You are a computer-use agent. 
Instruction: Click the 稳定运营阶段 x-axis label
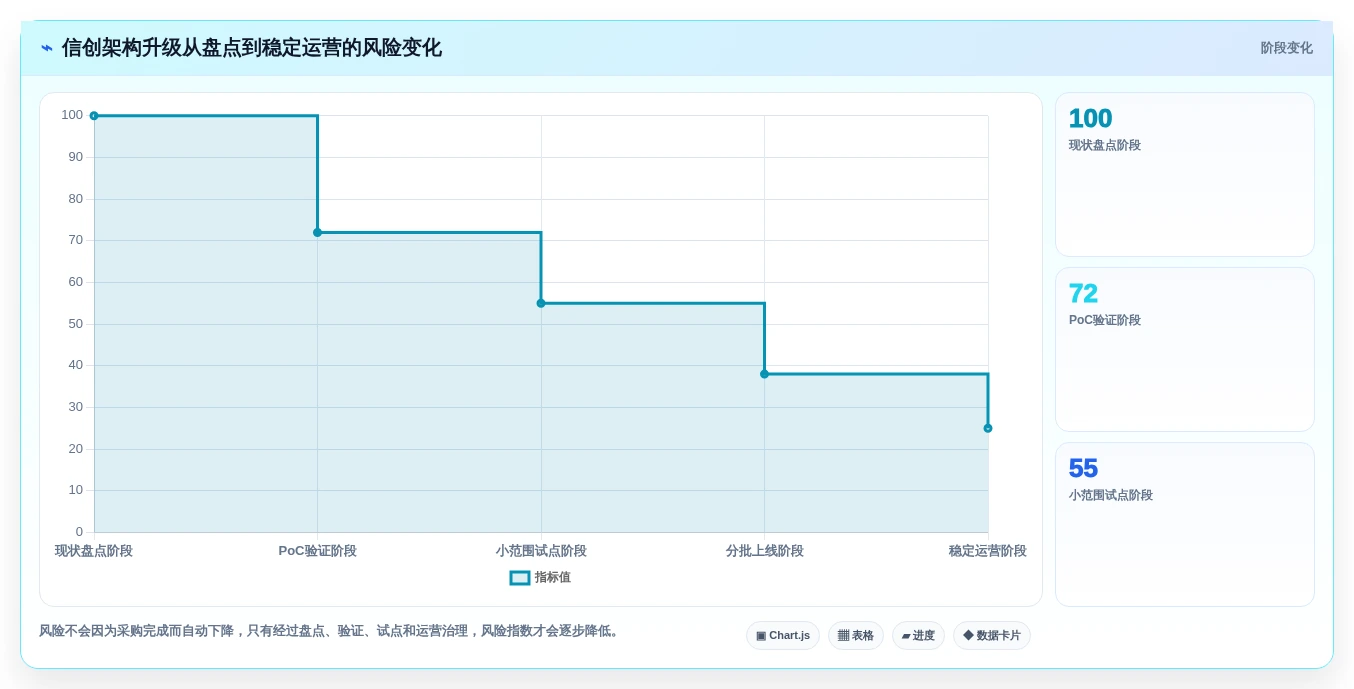988,551
